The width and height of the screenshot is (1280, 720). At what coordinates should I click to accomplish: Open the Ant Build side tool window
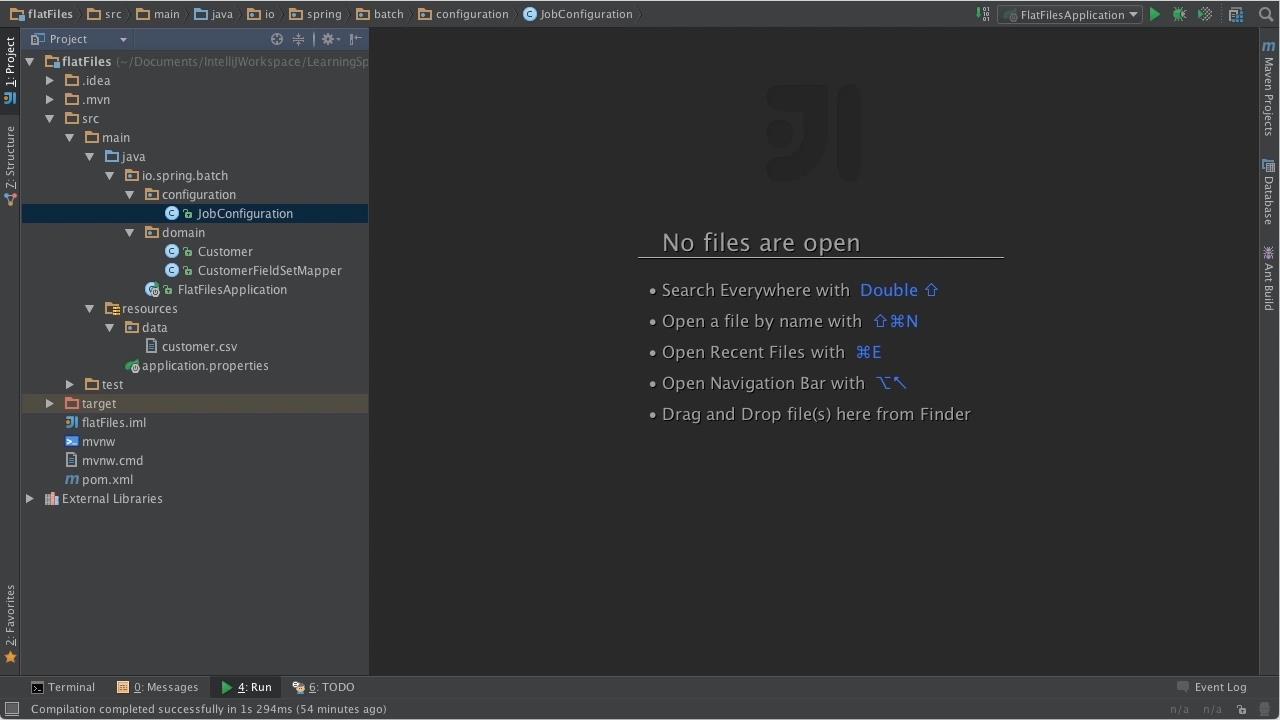tap(1268, 278)
